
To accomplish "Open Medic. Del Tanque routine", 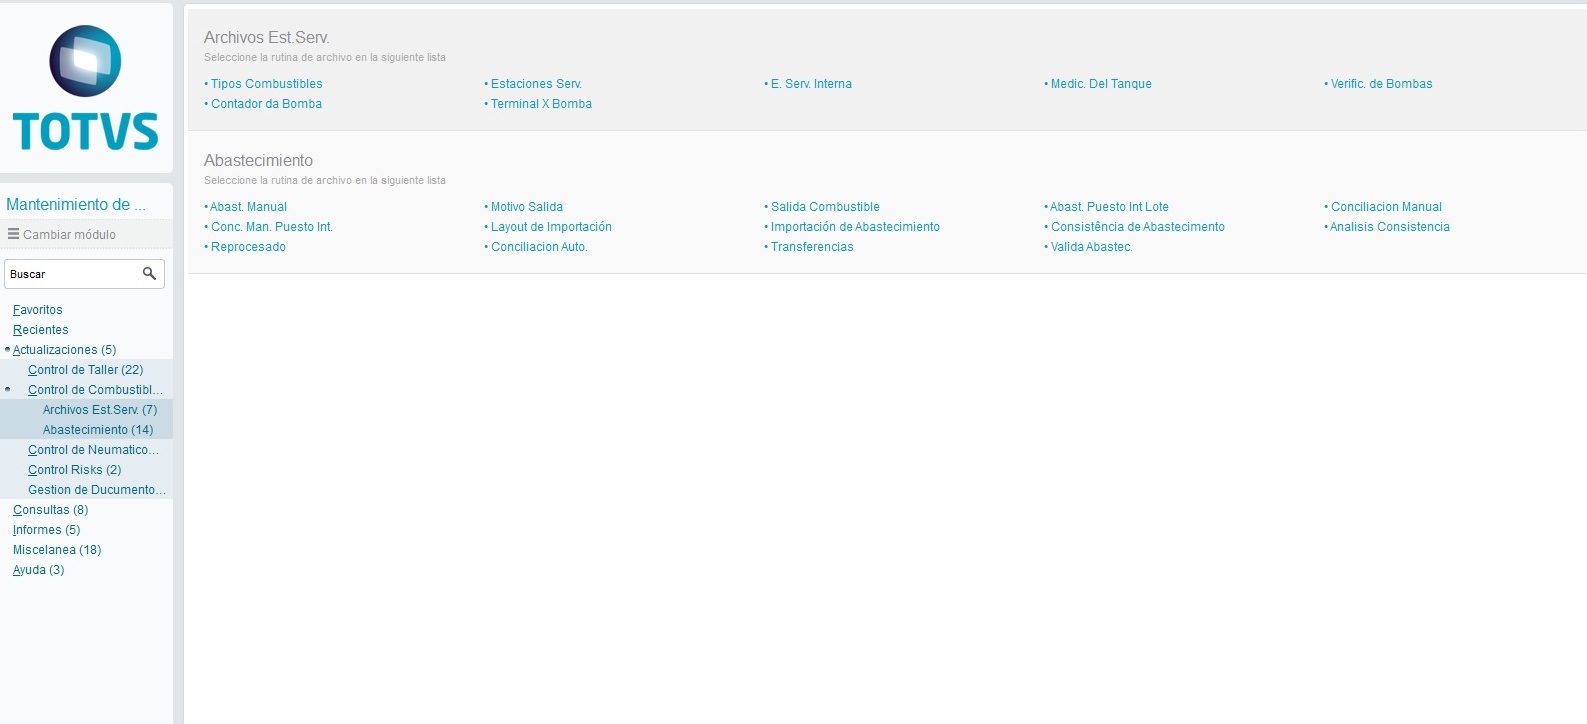I will (1101, 84).
